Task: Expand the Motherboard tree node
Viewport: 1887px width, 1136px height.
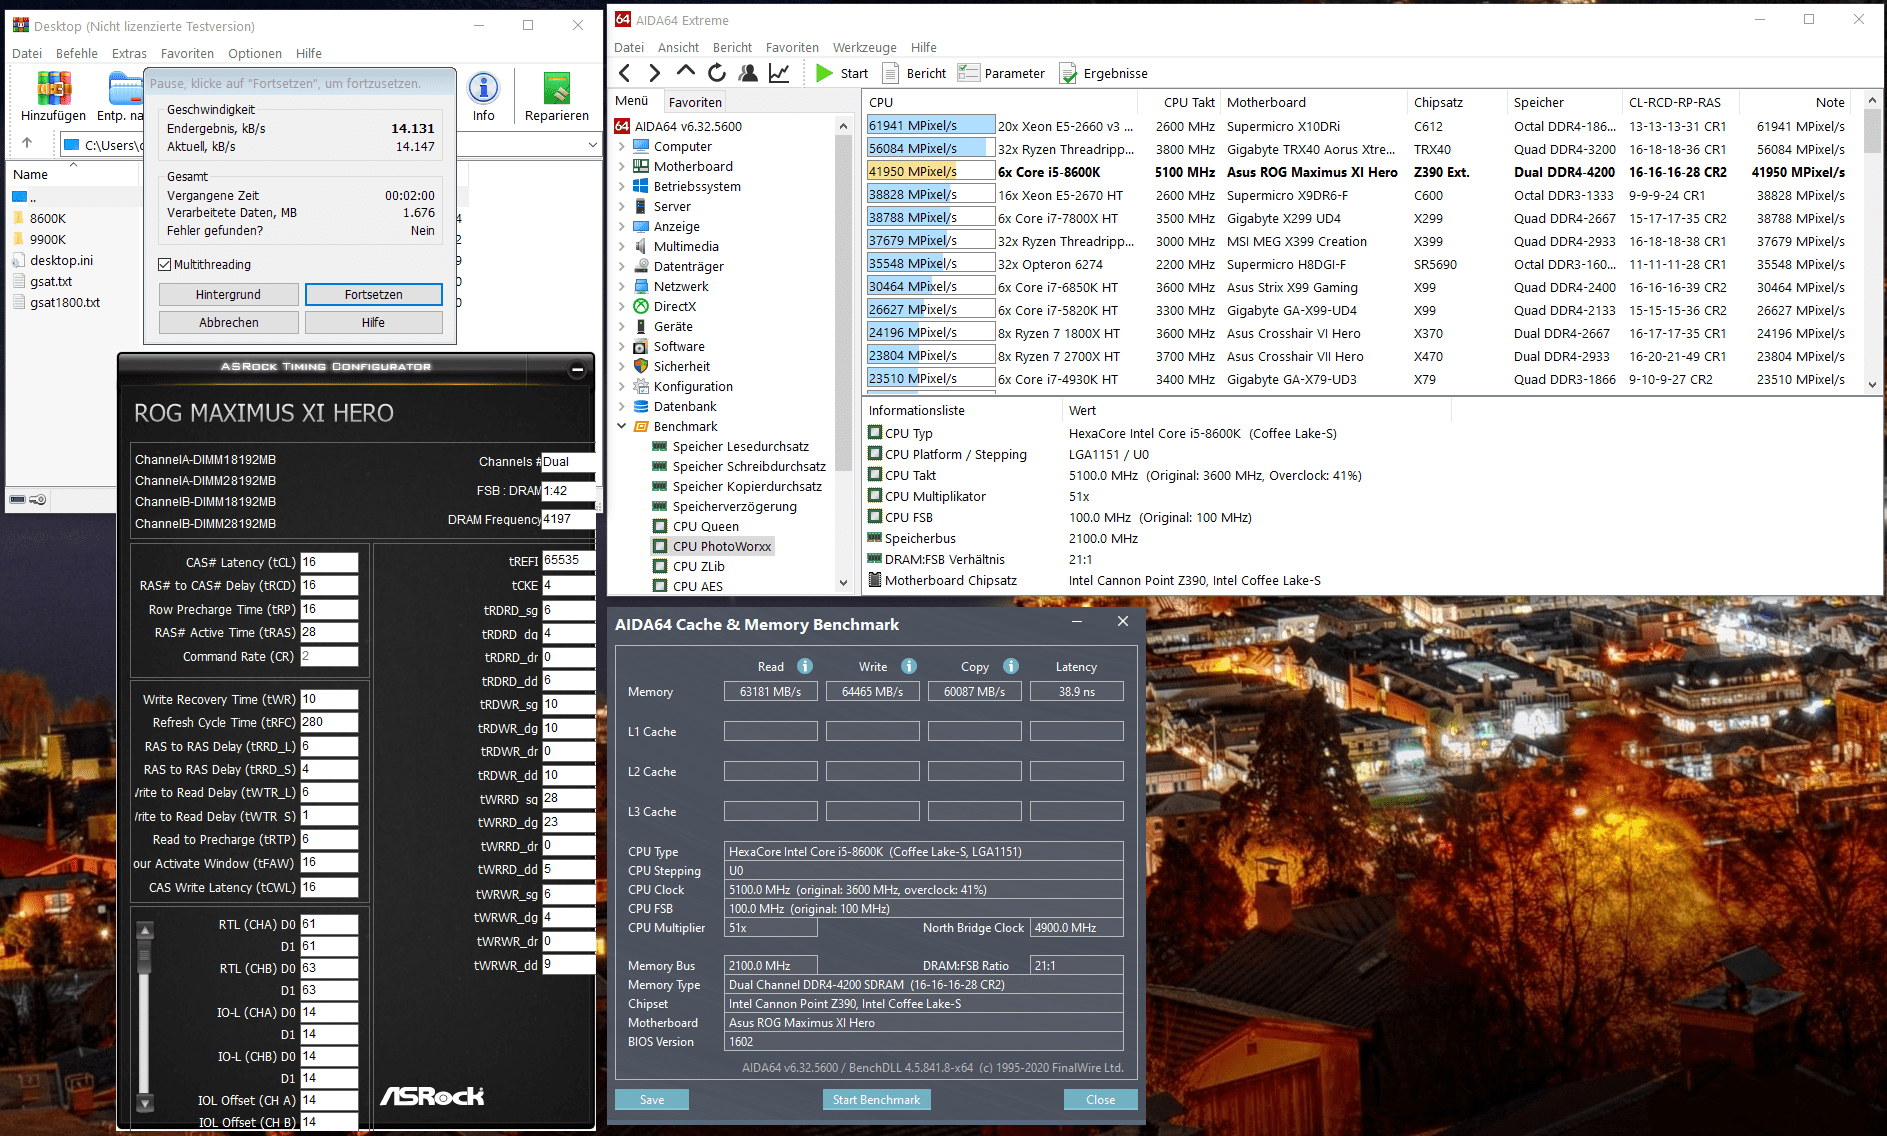Action: coord(622,167)
